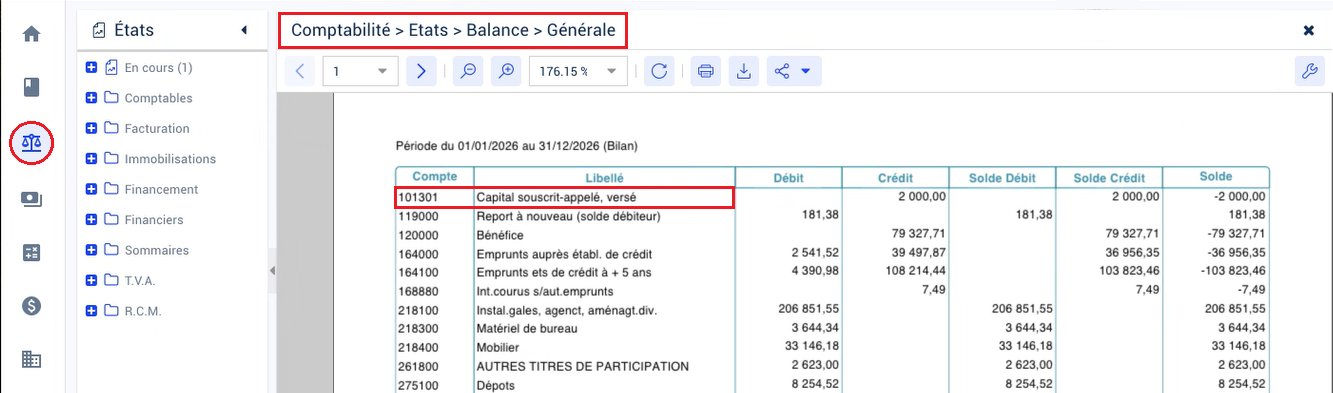The width and height of the screenshot is (1333, 393).
Task: Click the panel splitter collapse handle
Action: 272,272
